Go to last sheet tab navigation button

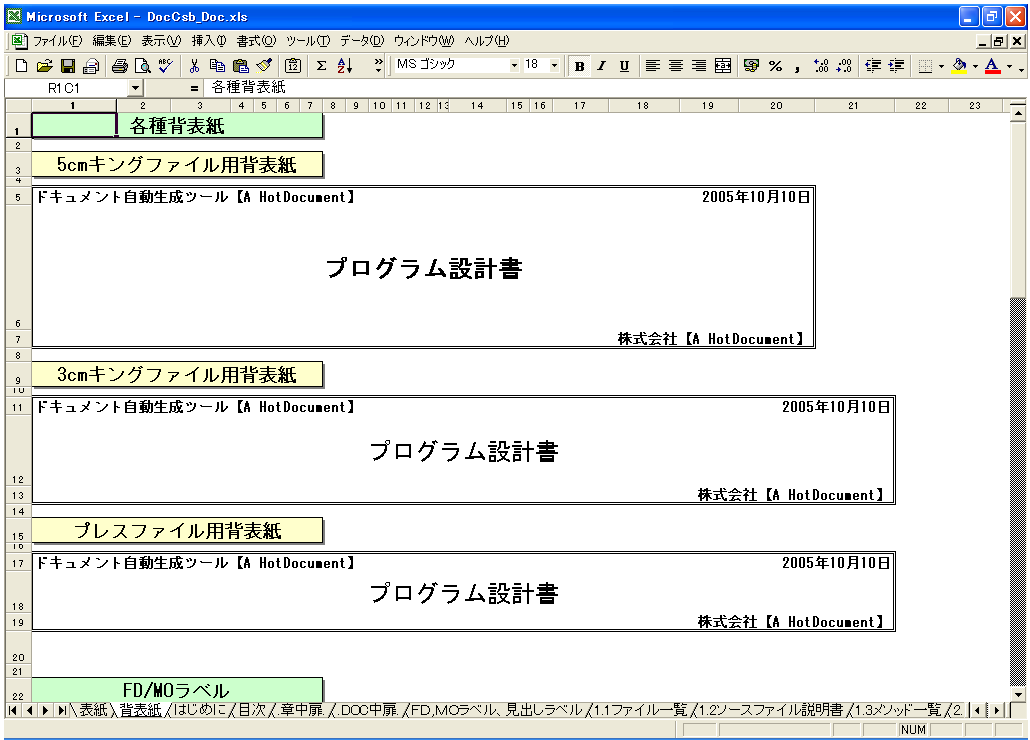(61, 710)
